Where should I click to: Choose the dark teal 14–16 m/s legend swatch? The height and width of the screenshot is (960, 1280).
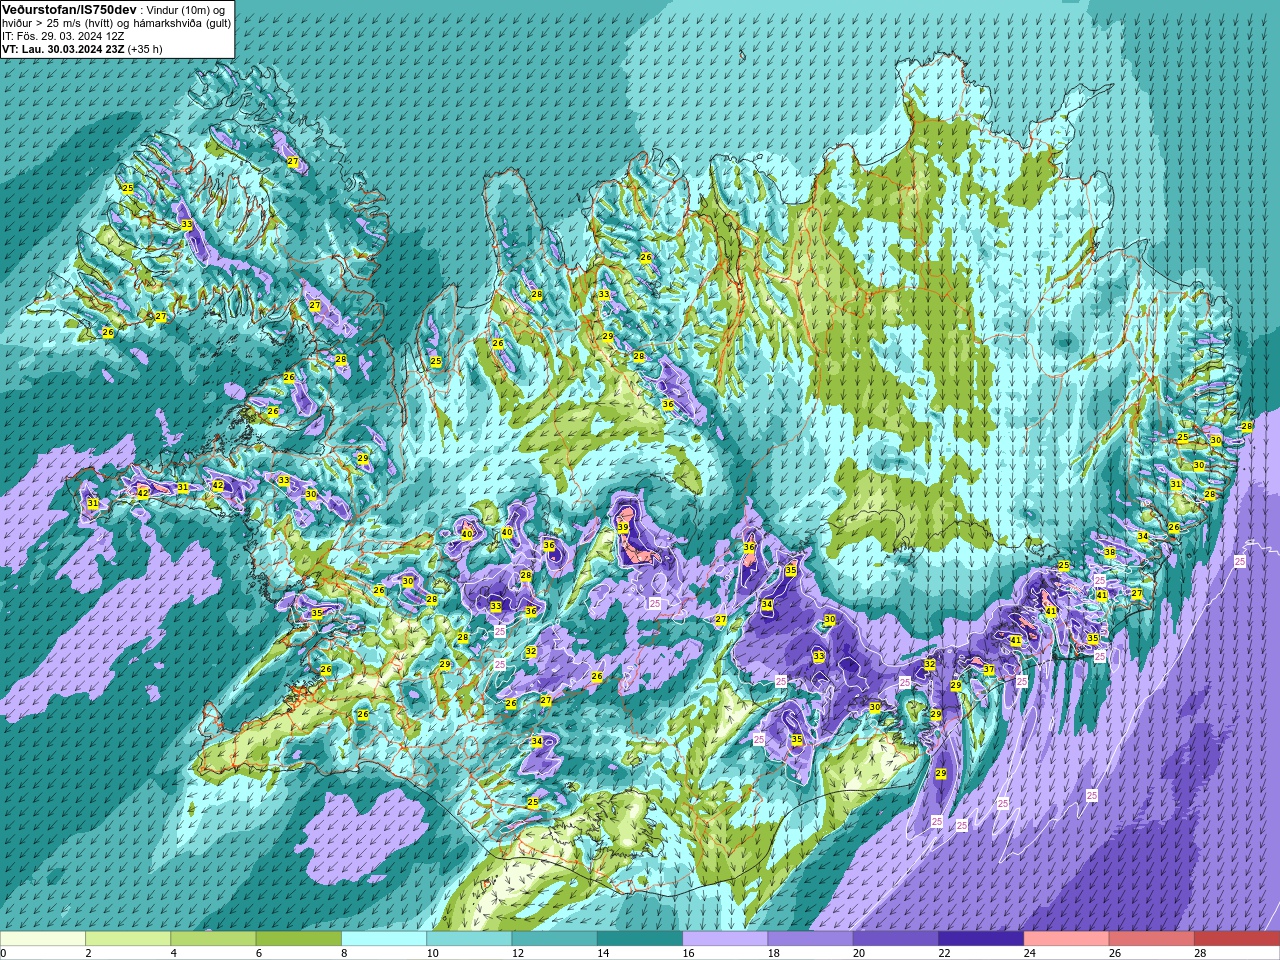(640, 939)
